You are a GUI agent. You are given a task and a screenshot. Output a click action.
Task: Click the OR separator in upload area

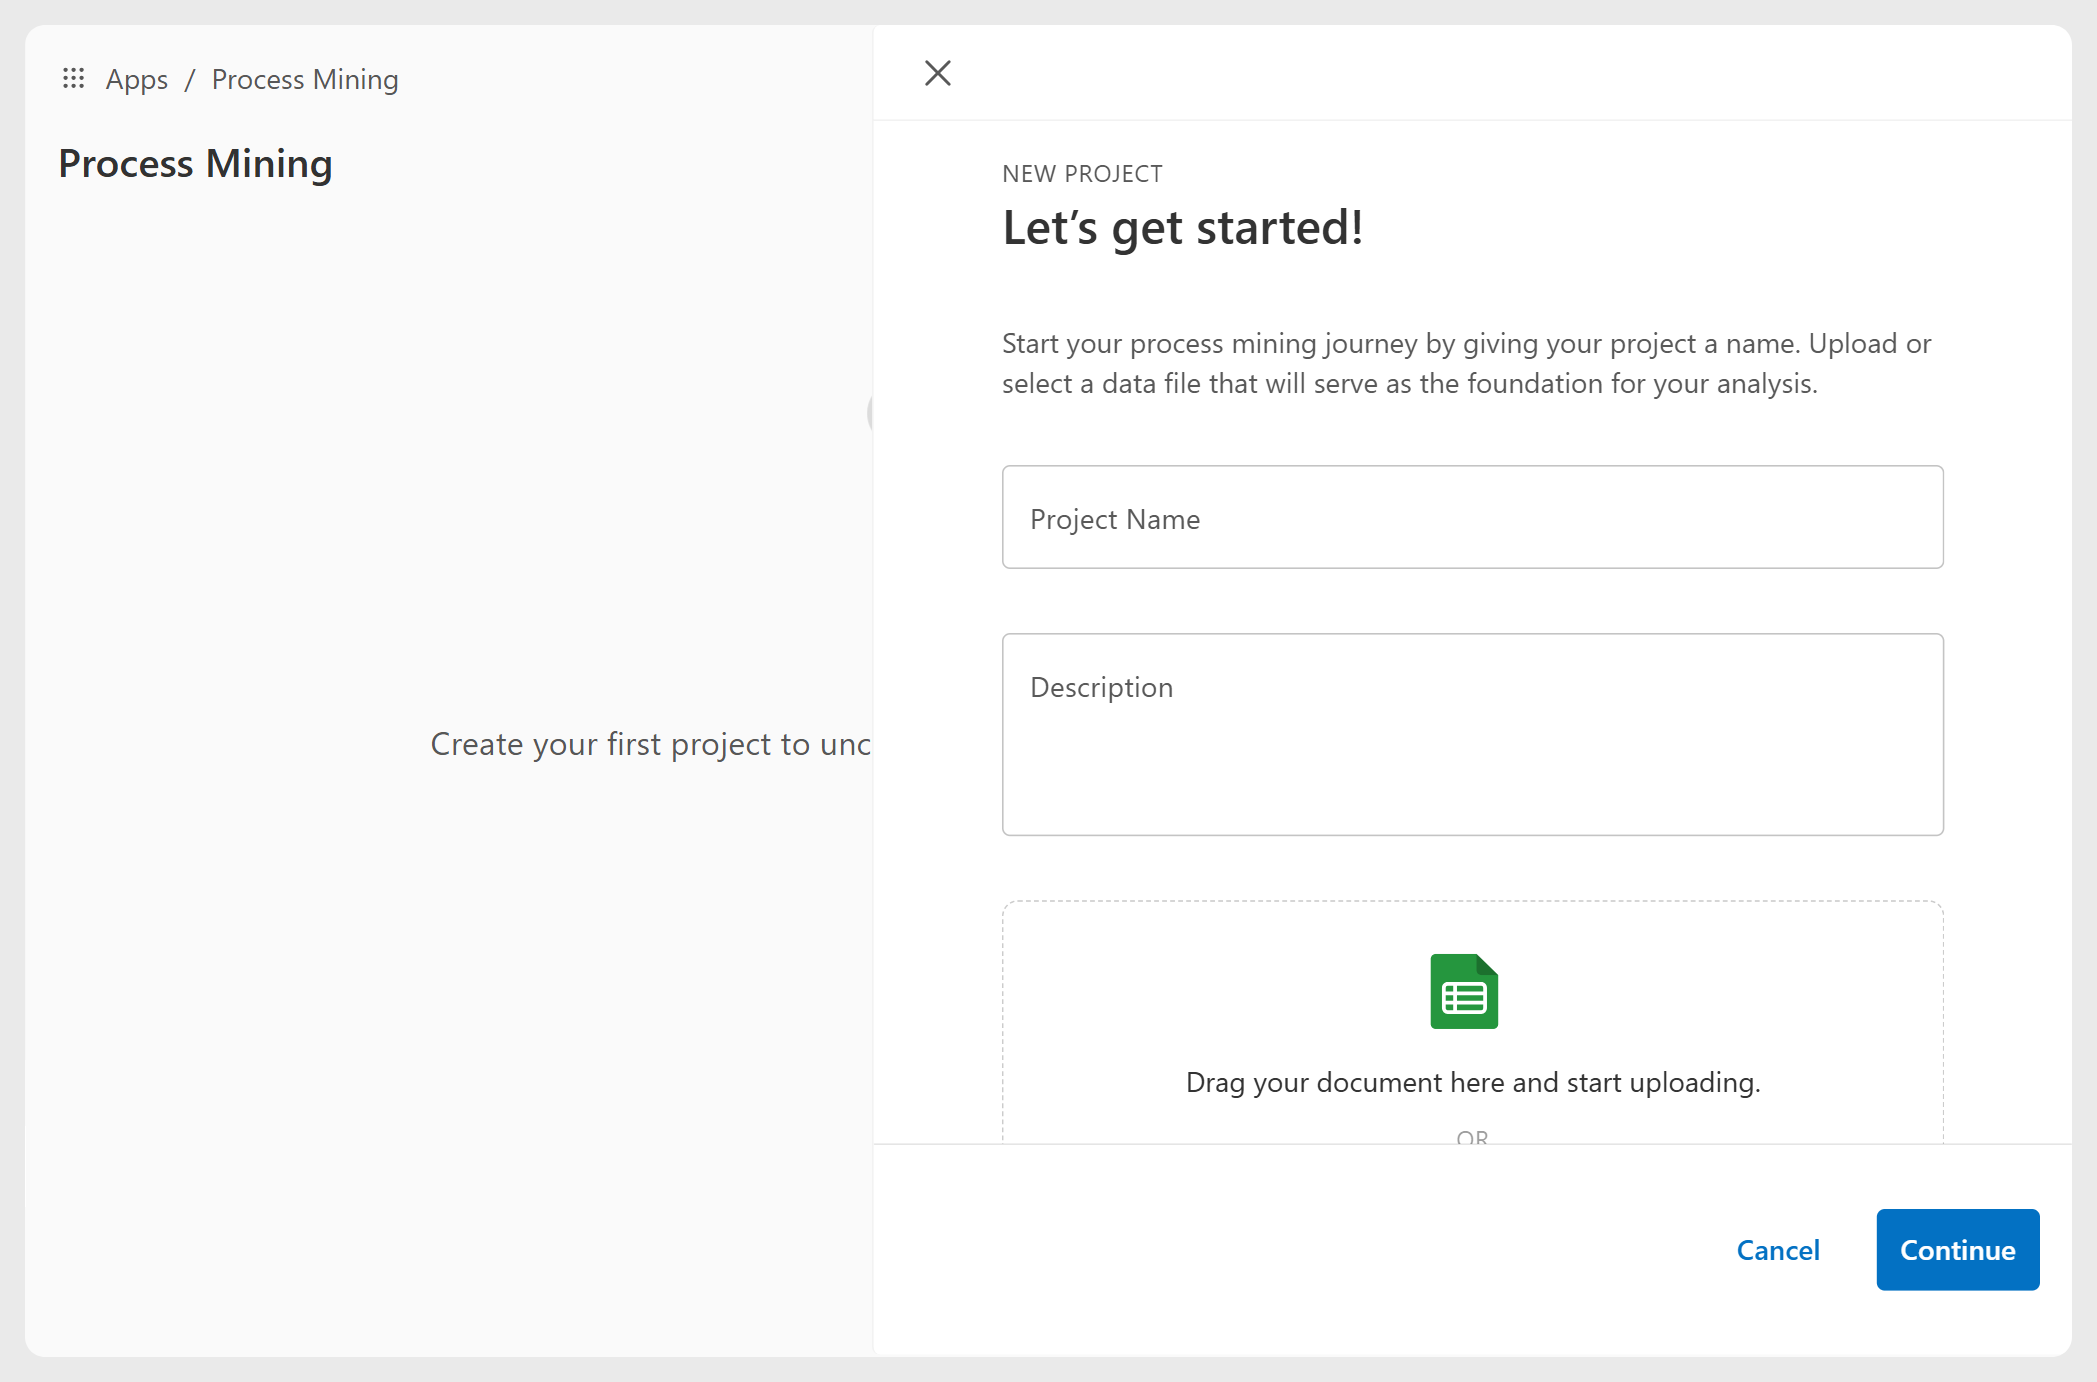pos(1472,1137)
